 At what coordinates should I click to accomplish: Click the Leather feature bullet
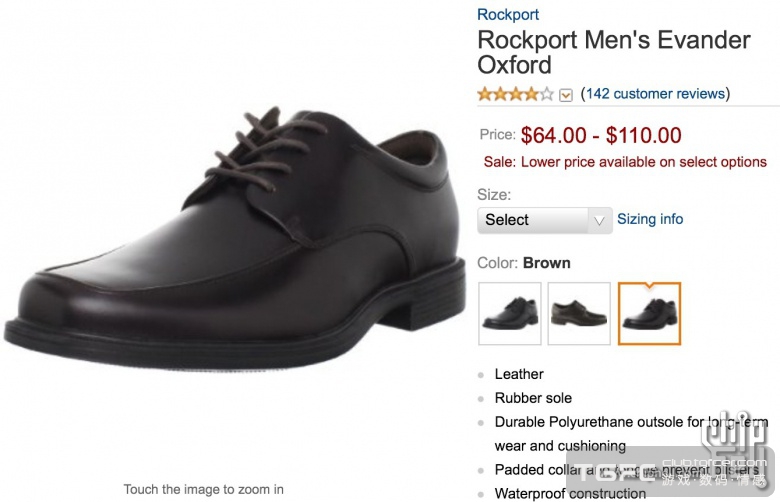tap(519, 374)
